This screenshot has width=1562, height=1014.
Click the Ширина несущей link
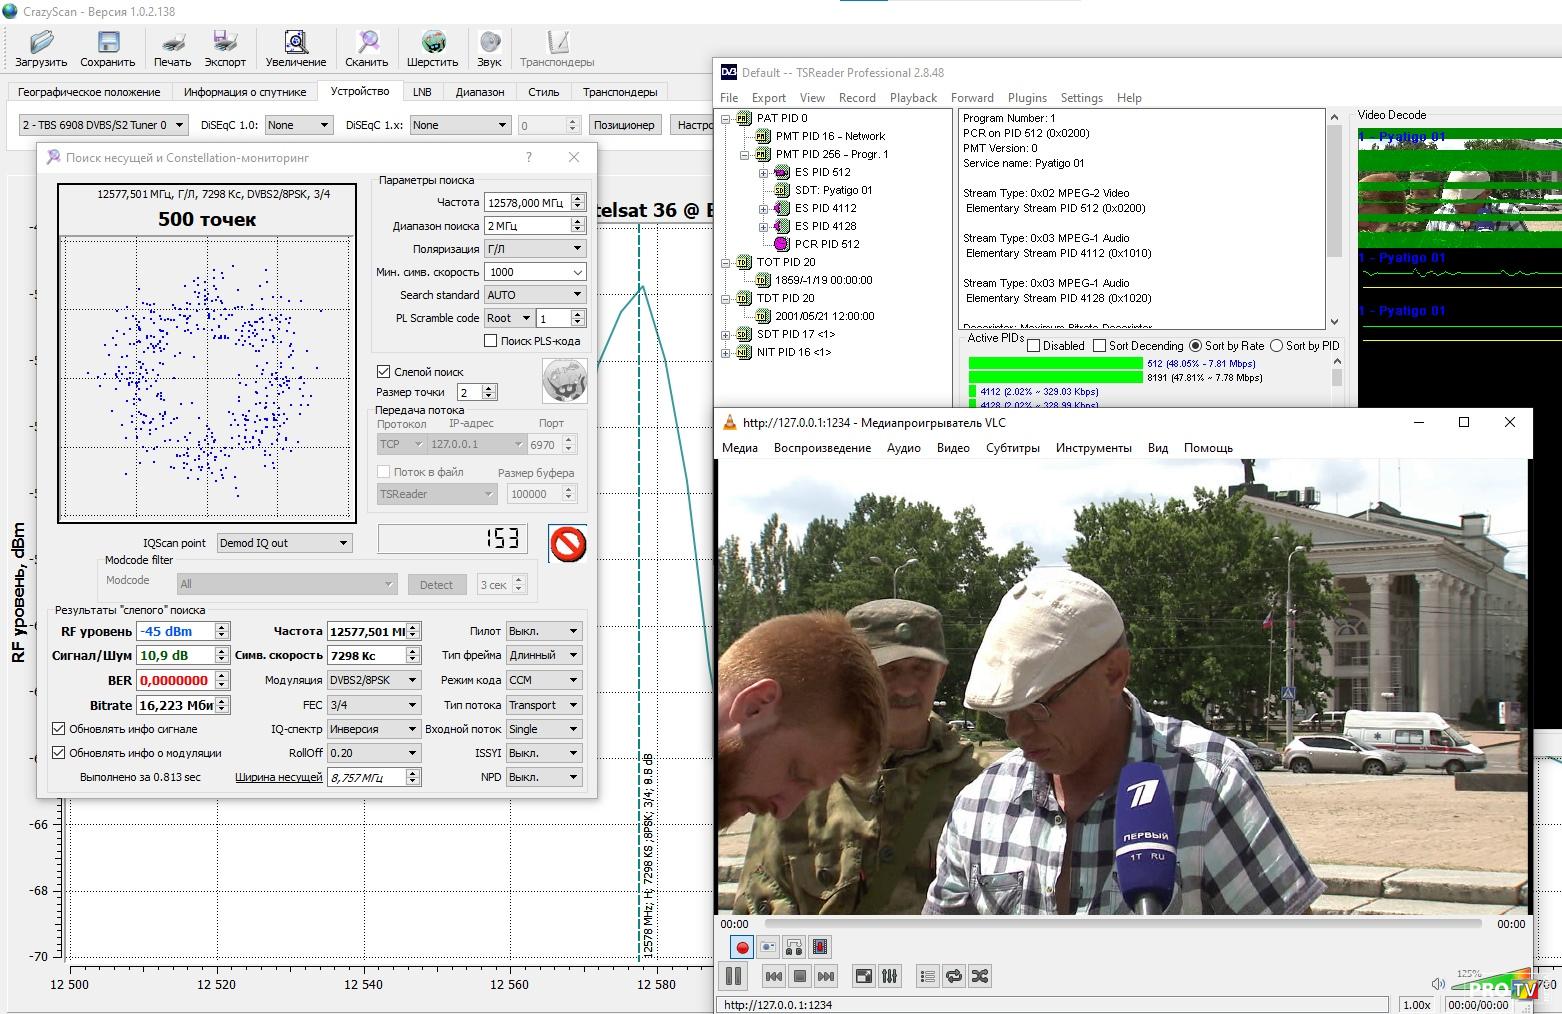278,777
